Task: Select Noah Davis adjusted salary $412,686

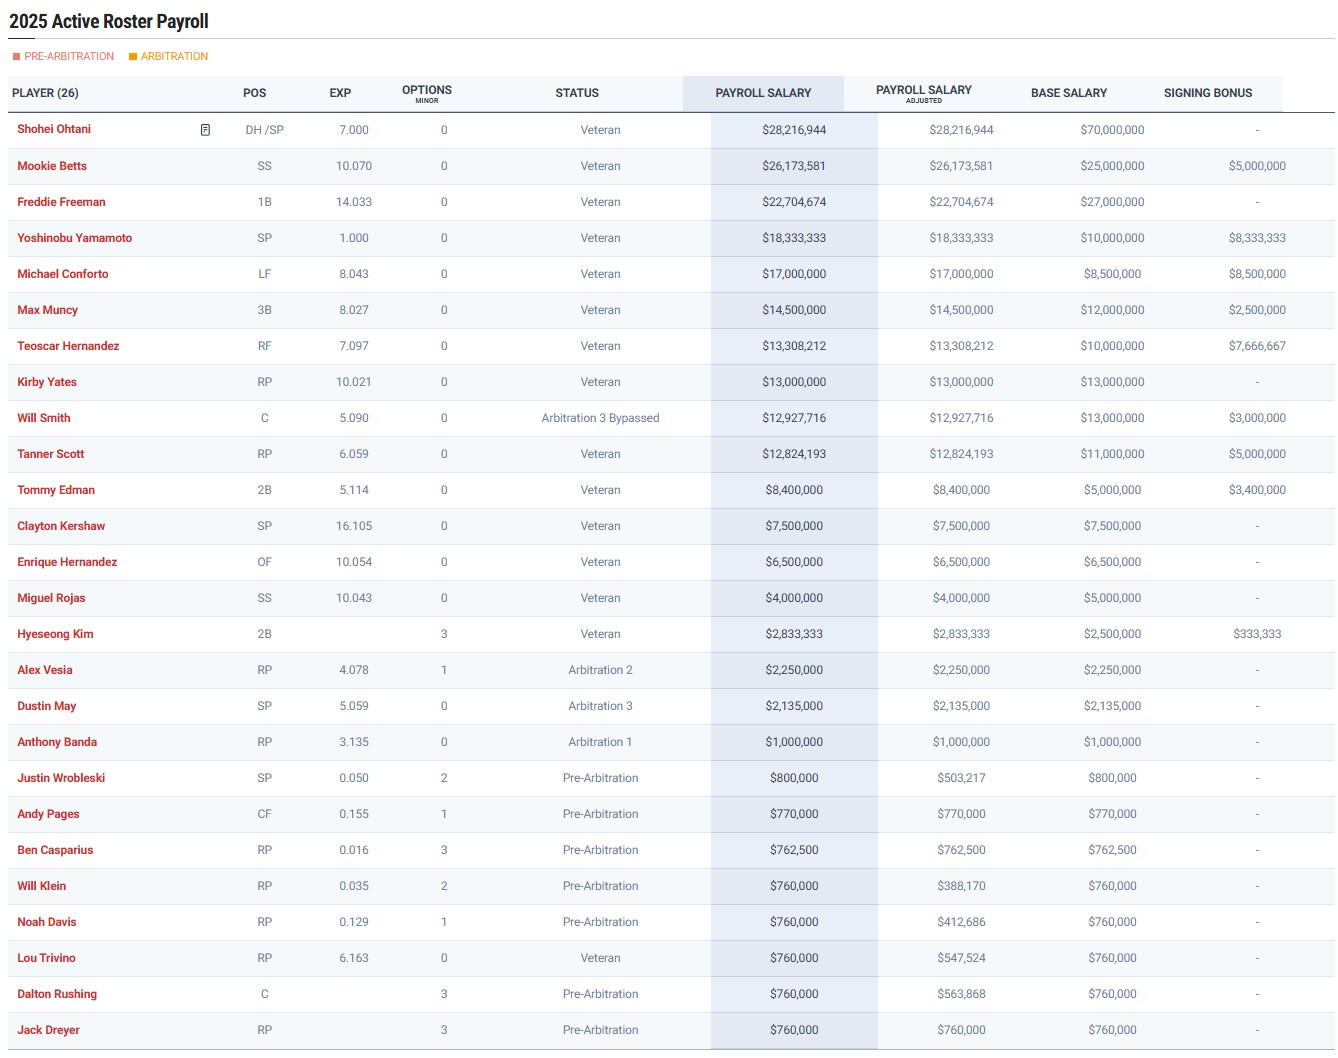Action: point(961,922)
